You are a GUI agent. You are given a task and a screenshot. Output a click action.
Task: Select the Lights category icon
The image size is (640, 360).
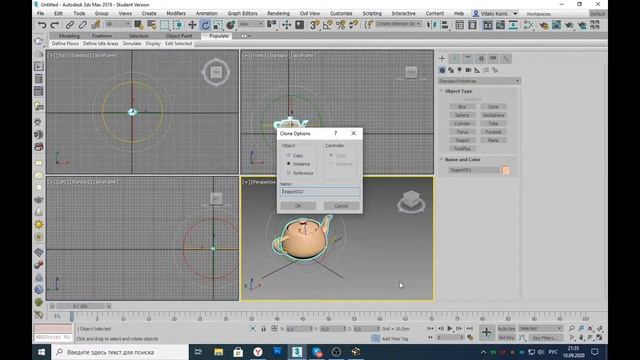point(460,70)
